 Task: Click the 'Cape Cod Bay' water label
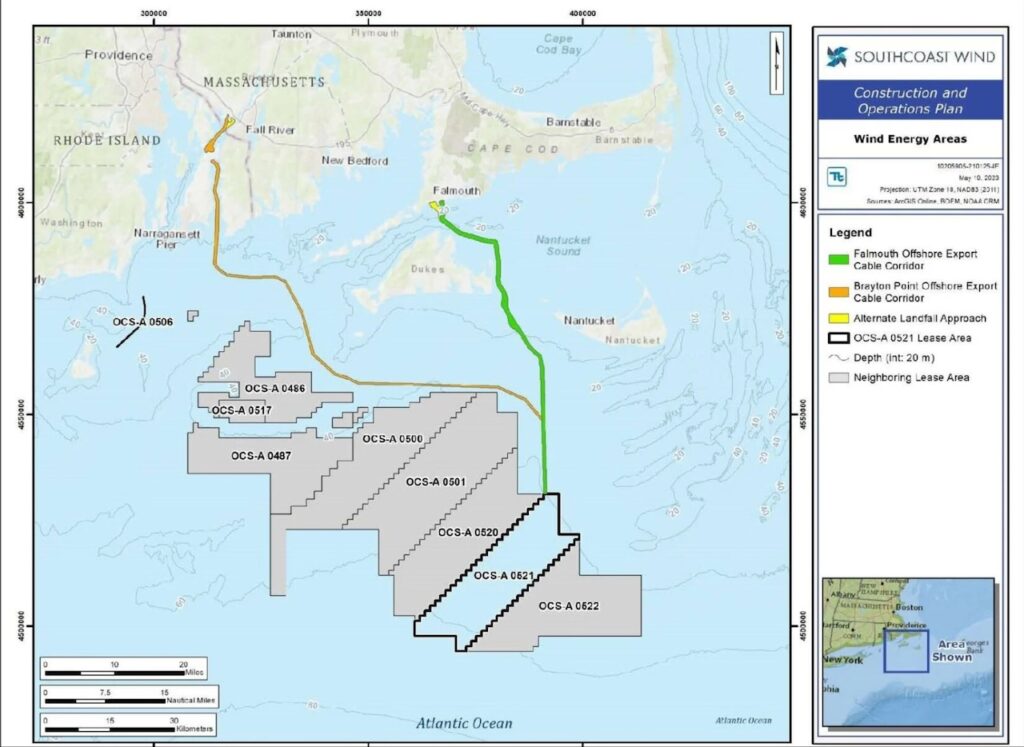point(558,44)
